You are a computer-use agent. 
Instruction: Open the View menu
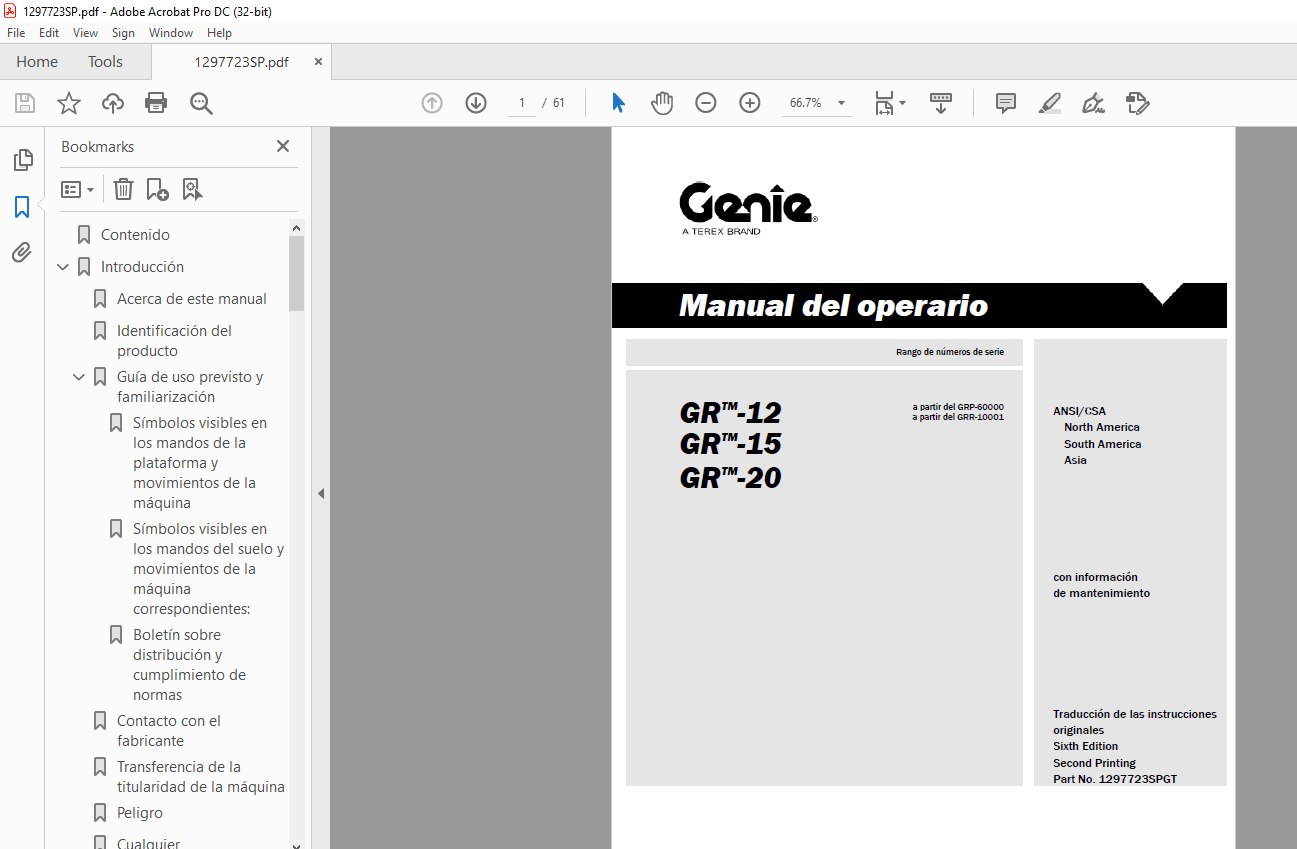[x=85, y=33]
